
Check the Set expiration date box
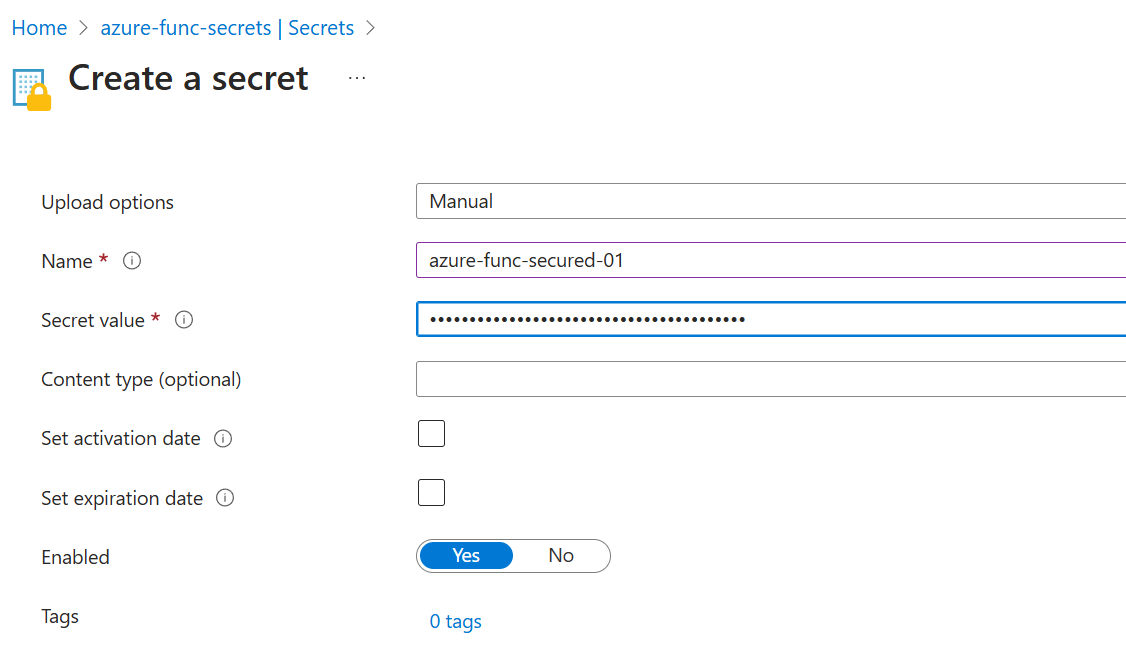click(431, 493)
